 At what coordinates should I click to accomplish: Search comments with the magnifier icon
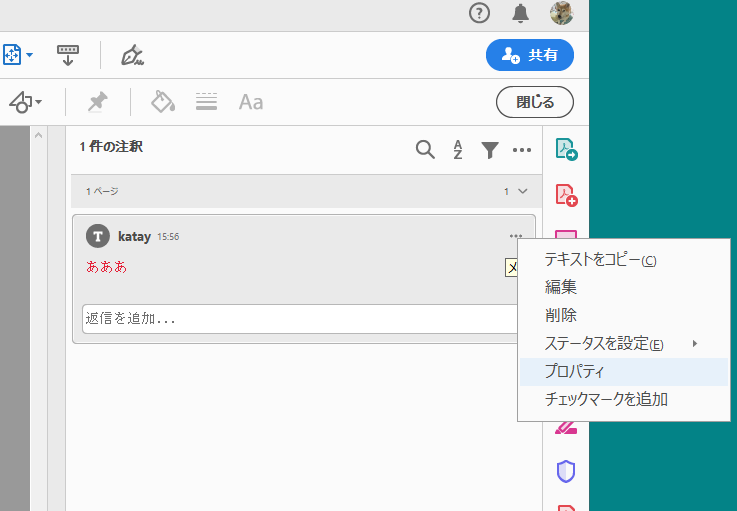(425, 149)
